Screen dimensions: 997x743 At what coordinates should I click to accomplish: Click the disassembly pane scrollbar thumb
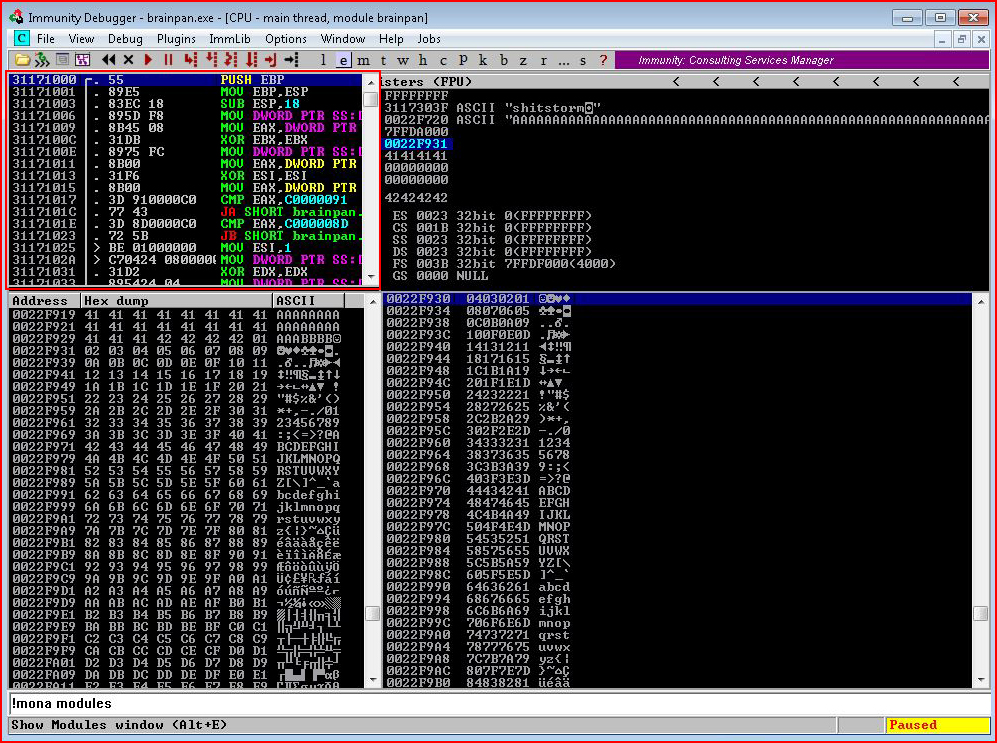(x=371, y=100)
